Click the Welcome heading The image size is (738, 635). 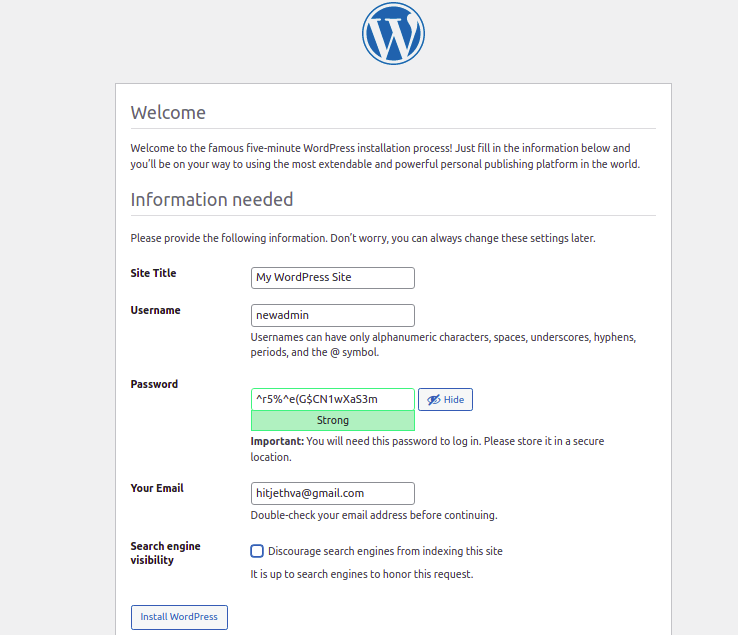point(168,113)
